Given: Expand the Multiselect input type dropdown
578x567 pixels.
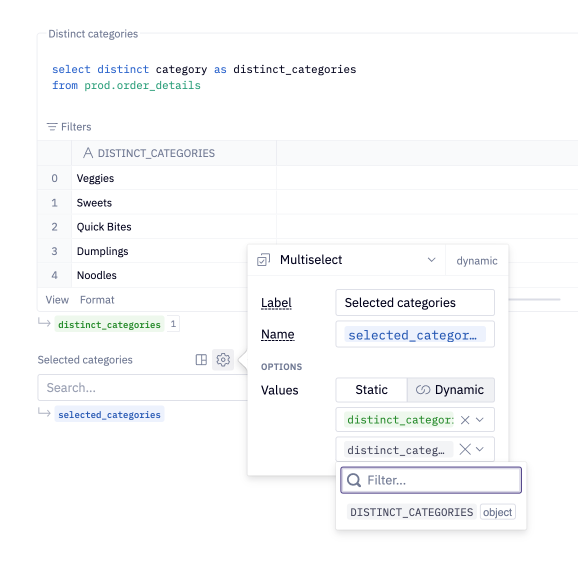Looking at the screenshot, I should click(431, 260).
